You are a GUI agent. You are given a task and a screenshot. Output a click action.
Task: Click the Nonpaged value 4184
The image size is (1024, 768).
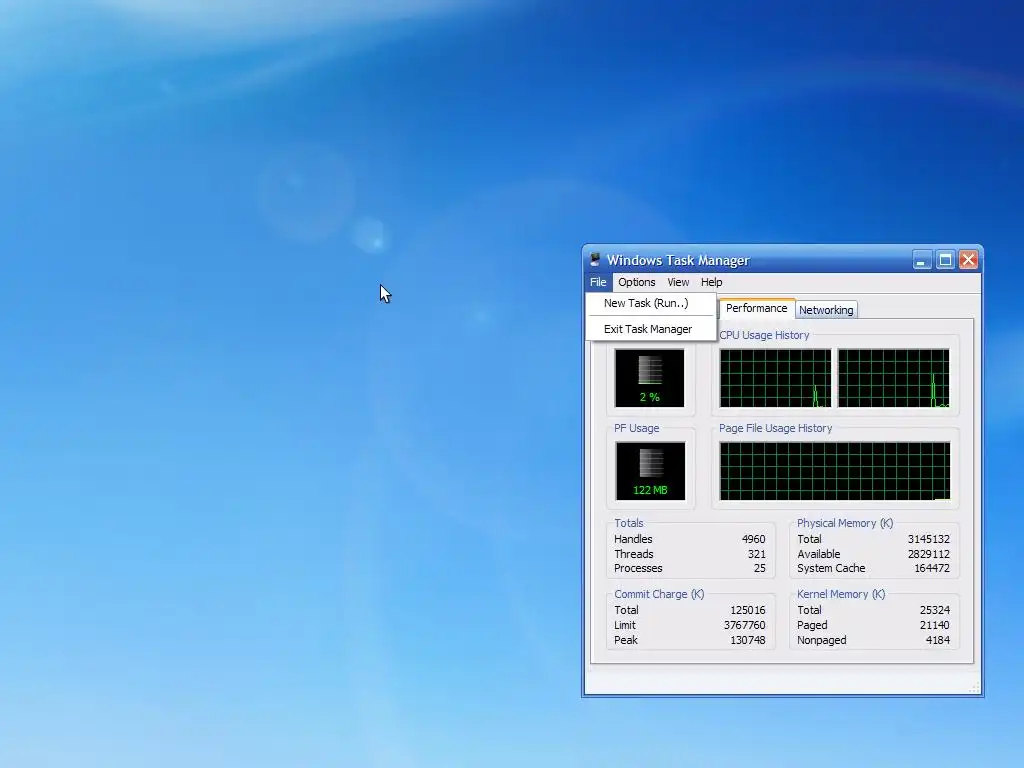click(938, 641)
